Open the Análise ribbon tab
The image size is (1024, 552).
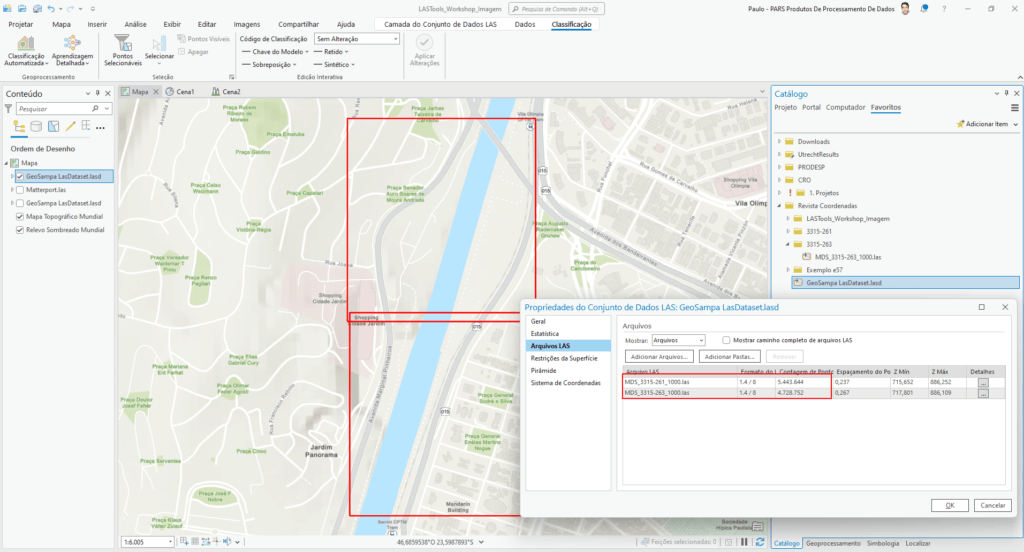(x=135, y=24)
